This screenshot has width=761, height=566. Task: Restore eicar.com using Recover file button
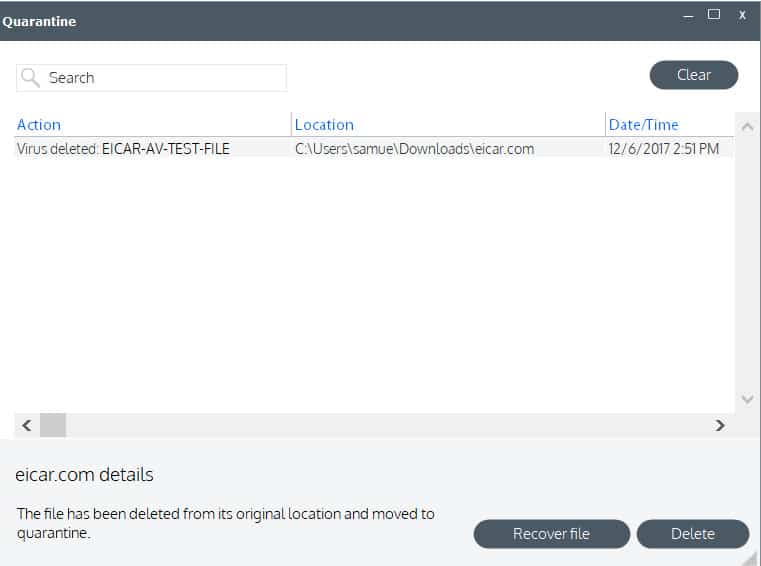tap(551, 534)
